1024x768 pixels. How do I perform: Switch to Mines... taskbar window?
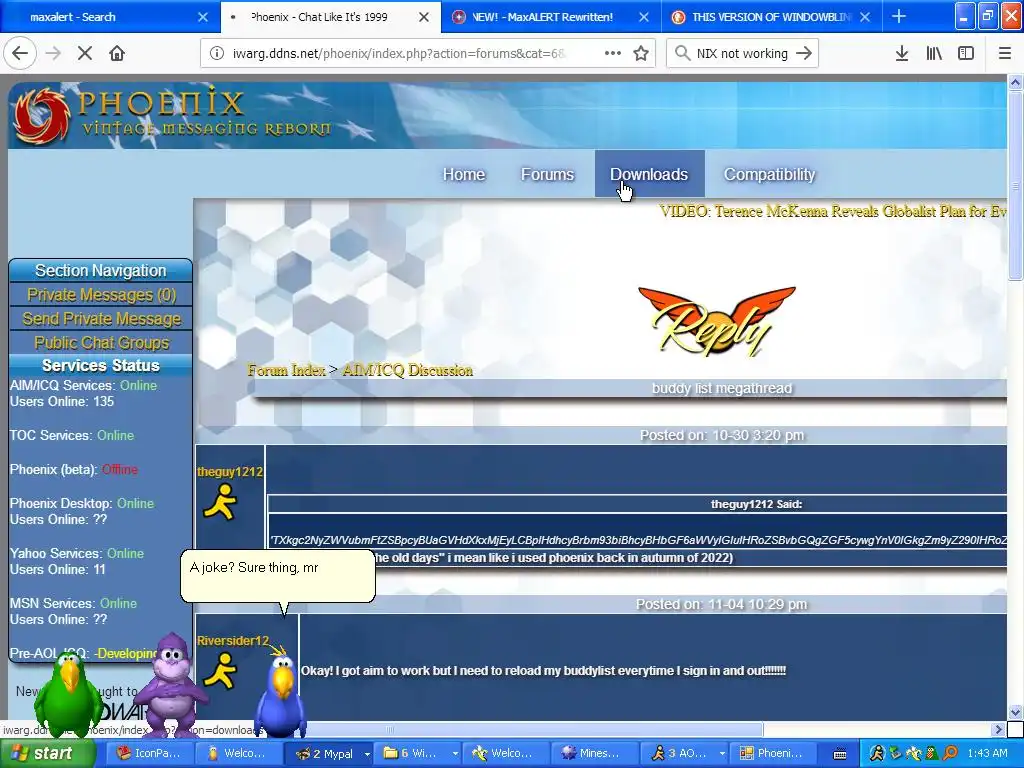[593, 753]
